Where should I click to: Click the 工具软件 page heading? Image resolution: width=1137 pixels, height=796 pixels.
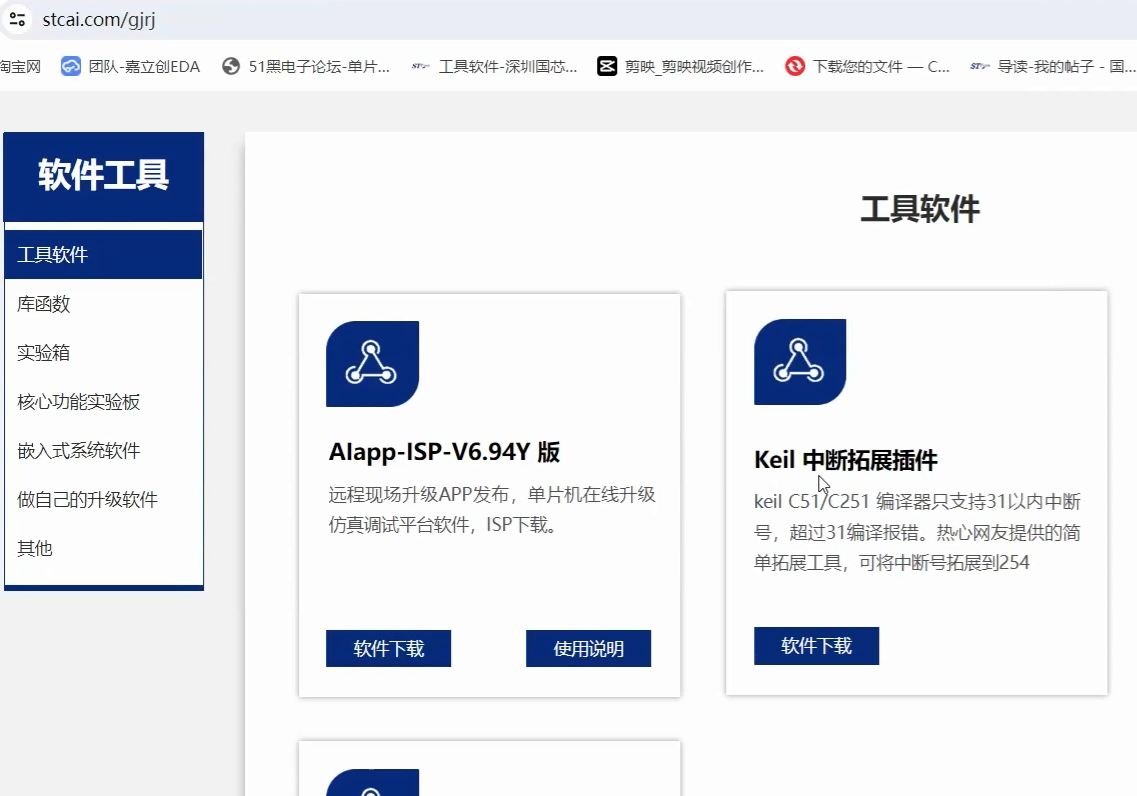tap(919, 210)
